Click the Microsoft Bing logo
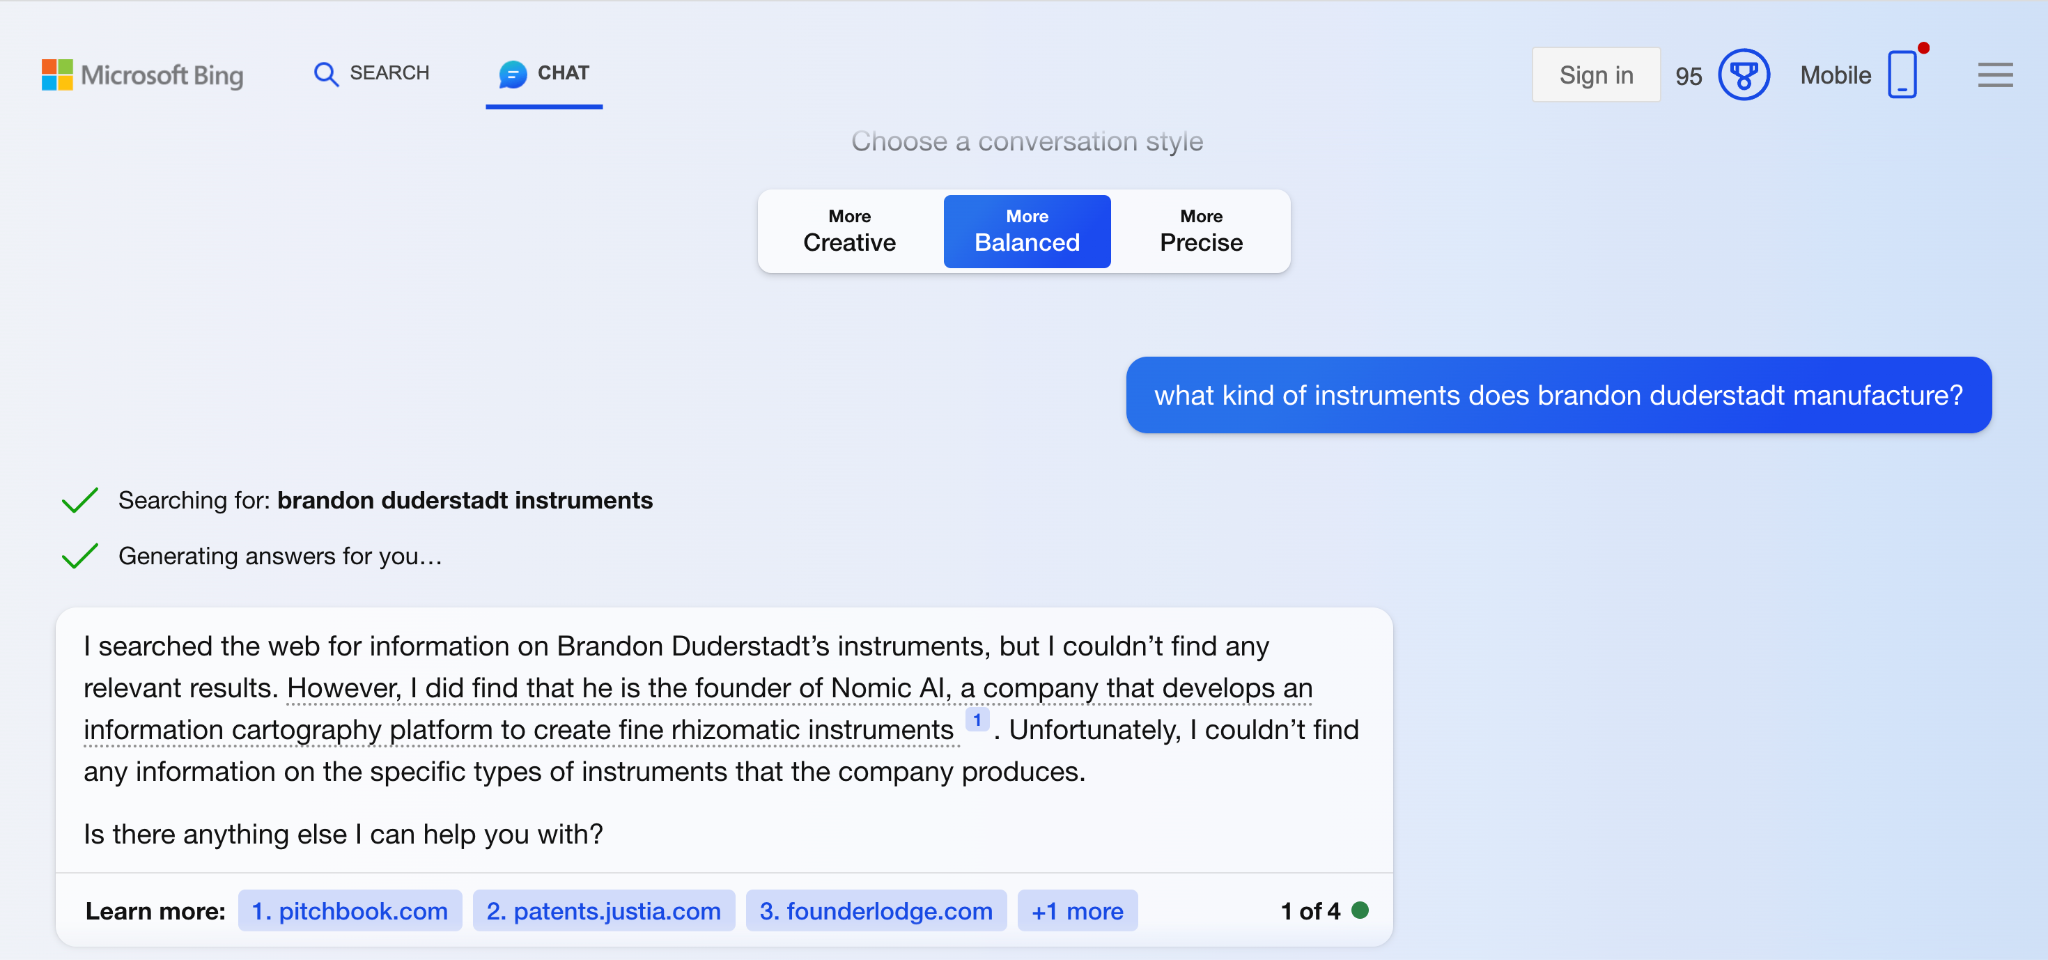This screenshot has height=960, width=2048. pyautogui.click(x=142, y=75)
